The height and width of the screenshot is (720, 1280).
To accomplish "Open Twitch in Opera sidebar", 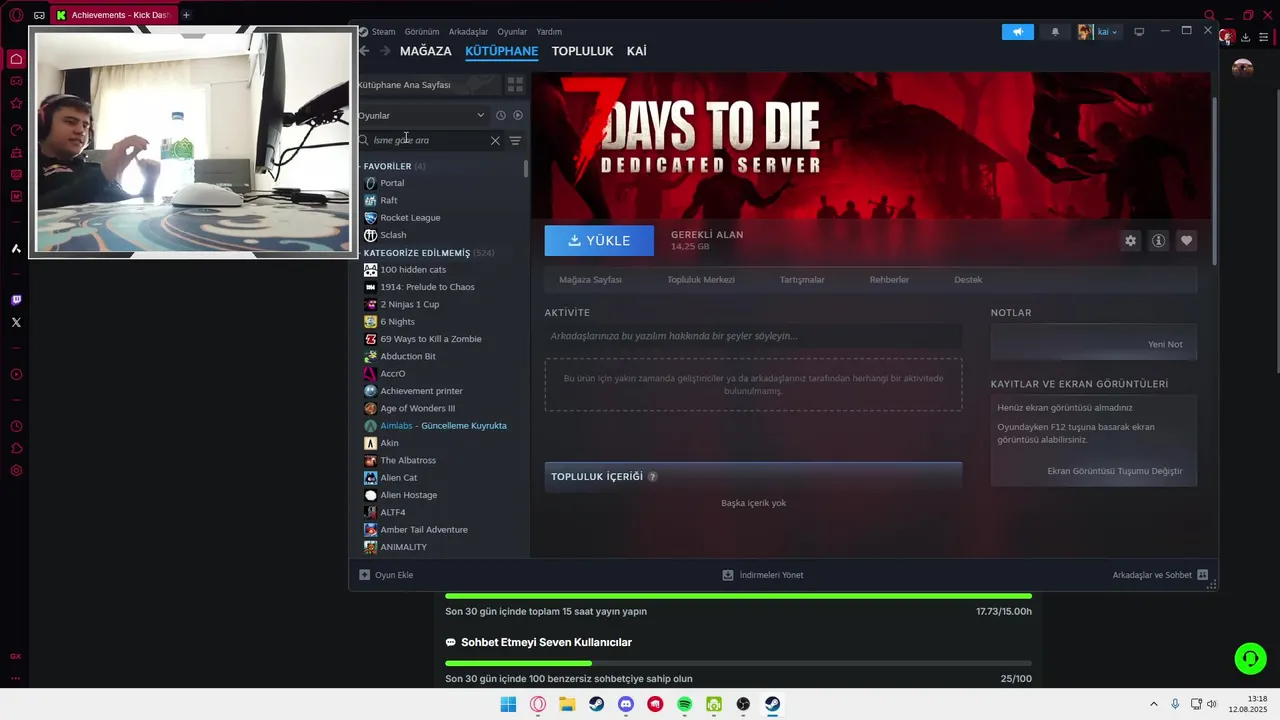I will tap(16, 300).
